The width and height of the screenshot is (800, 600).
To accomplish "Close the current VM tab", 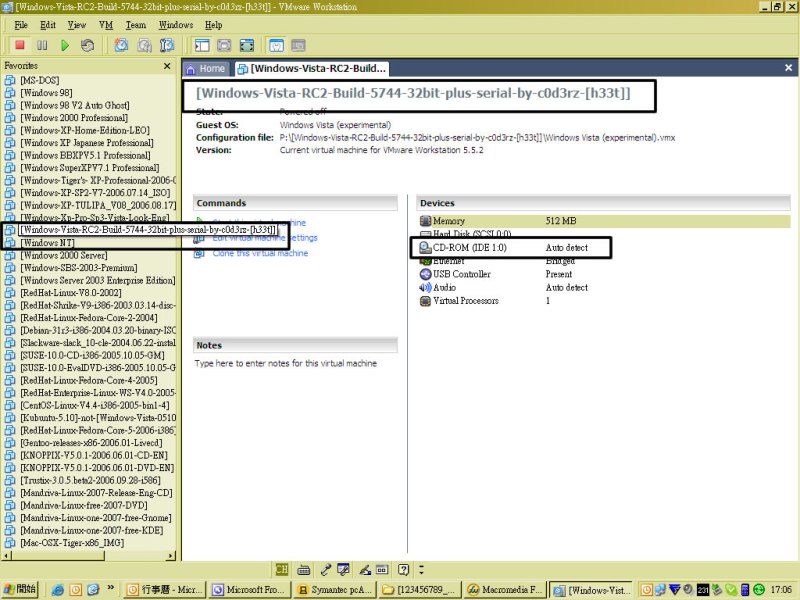I will 788,68.
